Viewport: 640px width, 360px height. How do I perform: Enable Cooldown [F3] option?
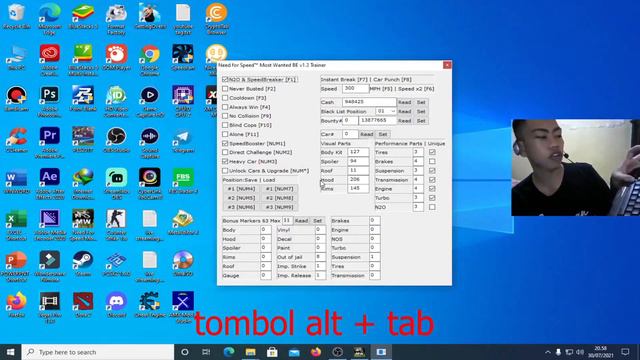(225, 98)
